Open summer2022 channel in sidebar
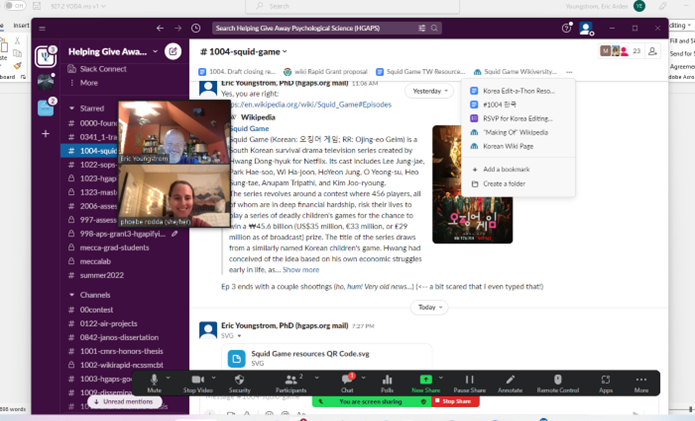The height and width of the screenshot is (421, 695). (x=103, y=275)
